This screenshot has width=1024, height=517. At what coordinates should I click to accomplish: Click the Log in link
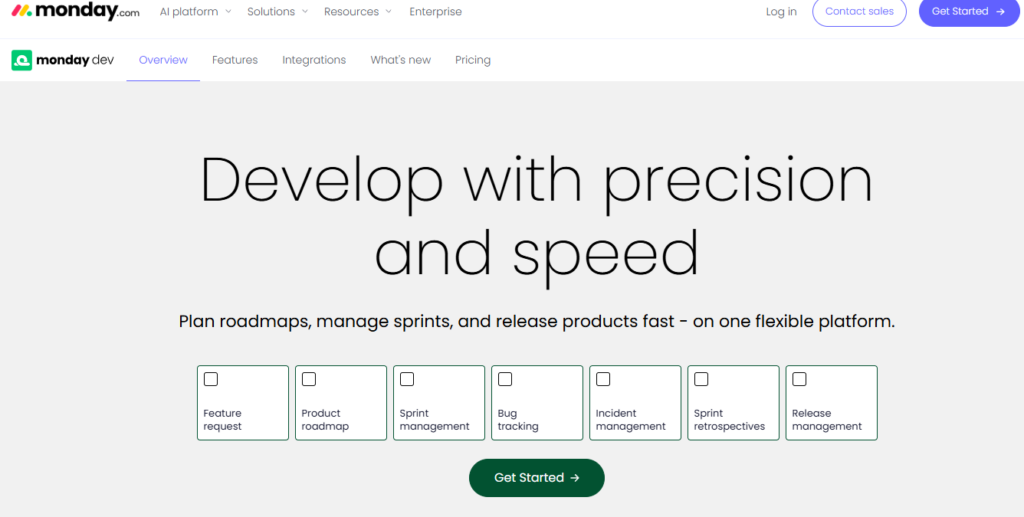[781, 12]
